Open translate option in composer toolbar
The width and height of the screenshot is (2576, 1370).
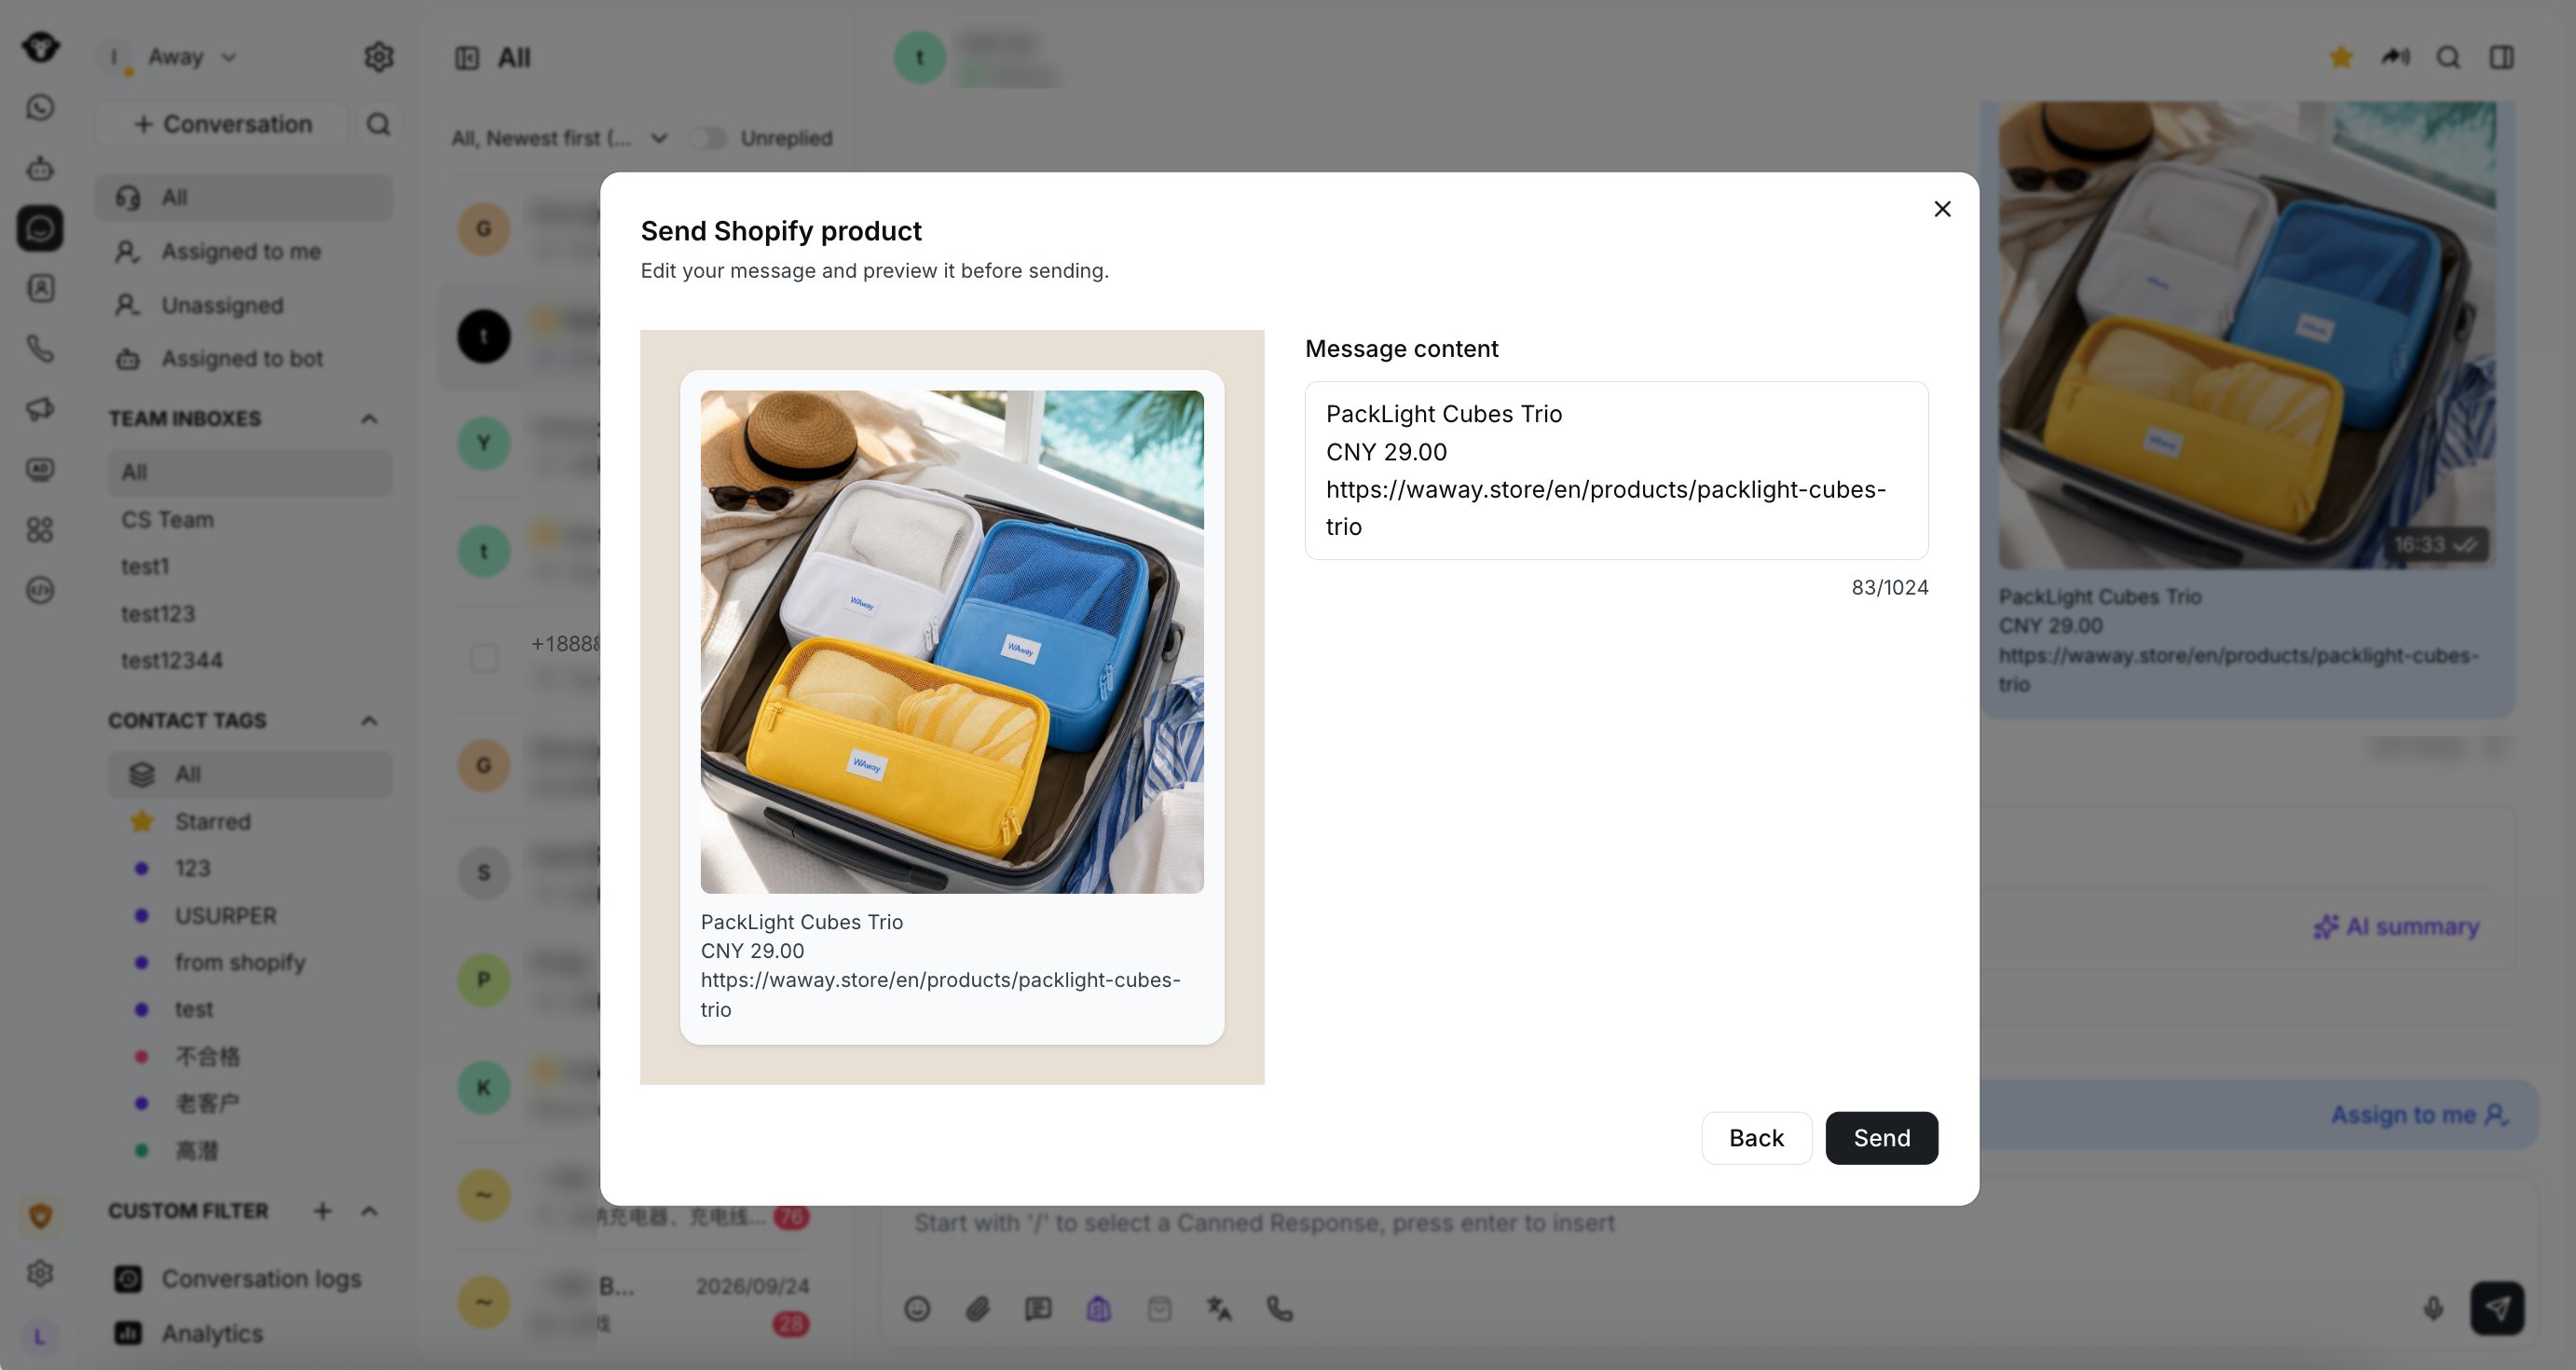pyautogui.click(x=1219, y=1309)
